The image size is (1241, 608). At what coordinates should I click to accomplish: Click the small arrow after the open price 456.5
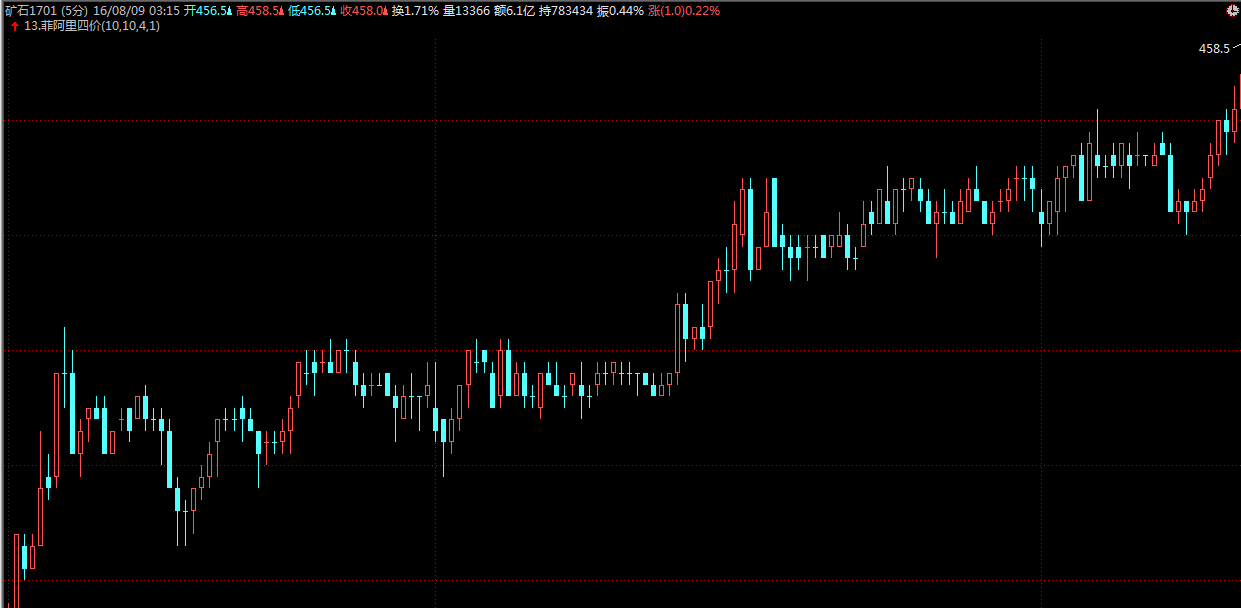[x=228, y=11]
